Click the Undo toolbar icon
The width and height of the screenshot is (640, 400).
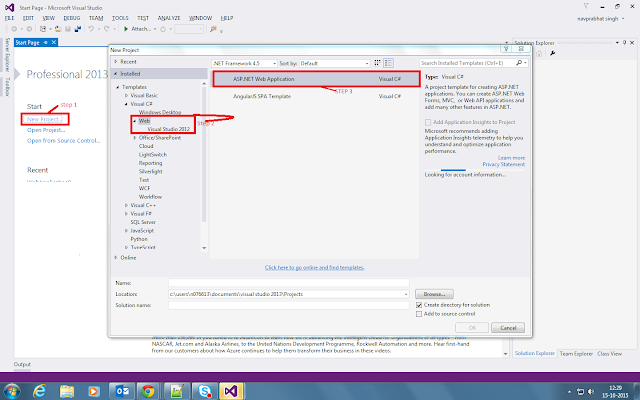coord(91,29)
